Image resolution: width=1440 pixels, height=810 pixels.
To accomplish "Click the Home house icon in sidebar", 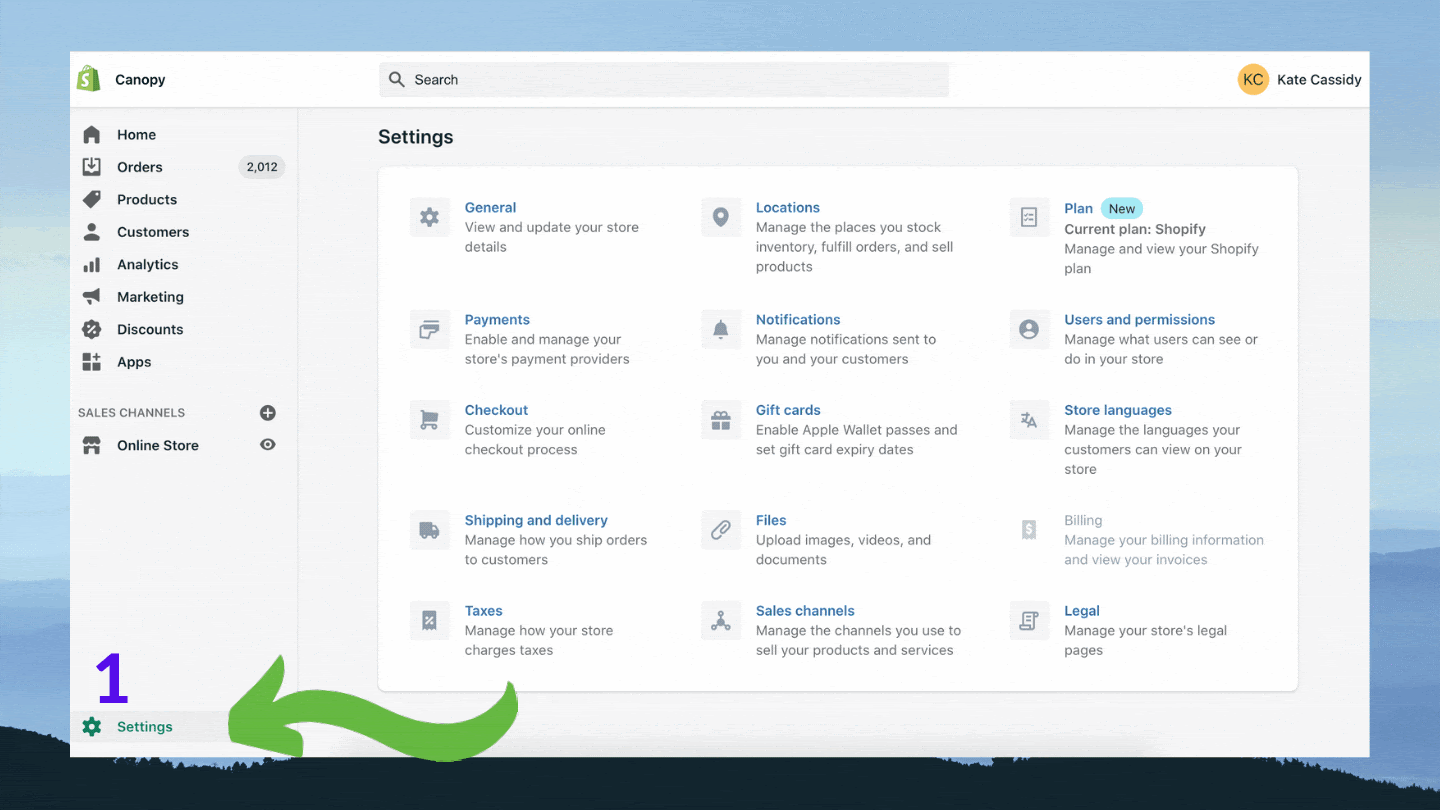I will click(x=92, y=134).
